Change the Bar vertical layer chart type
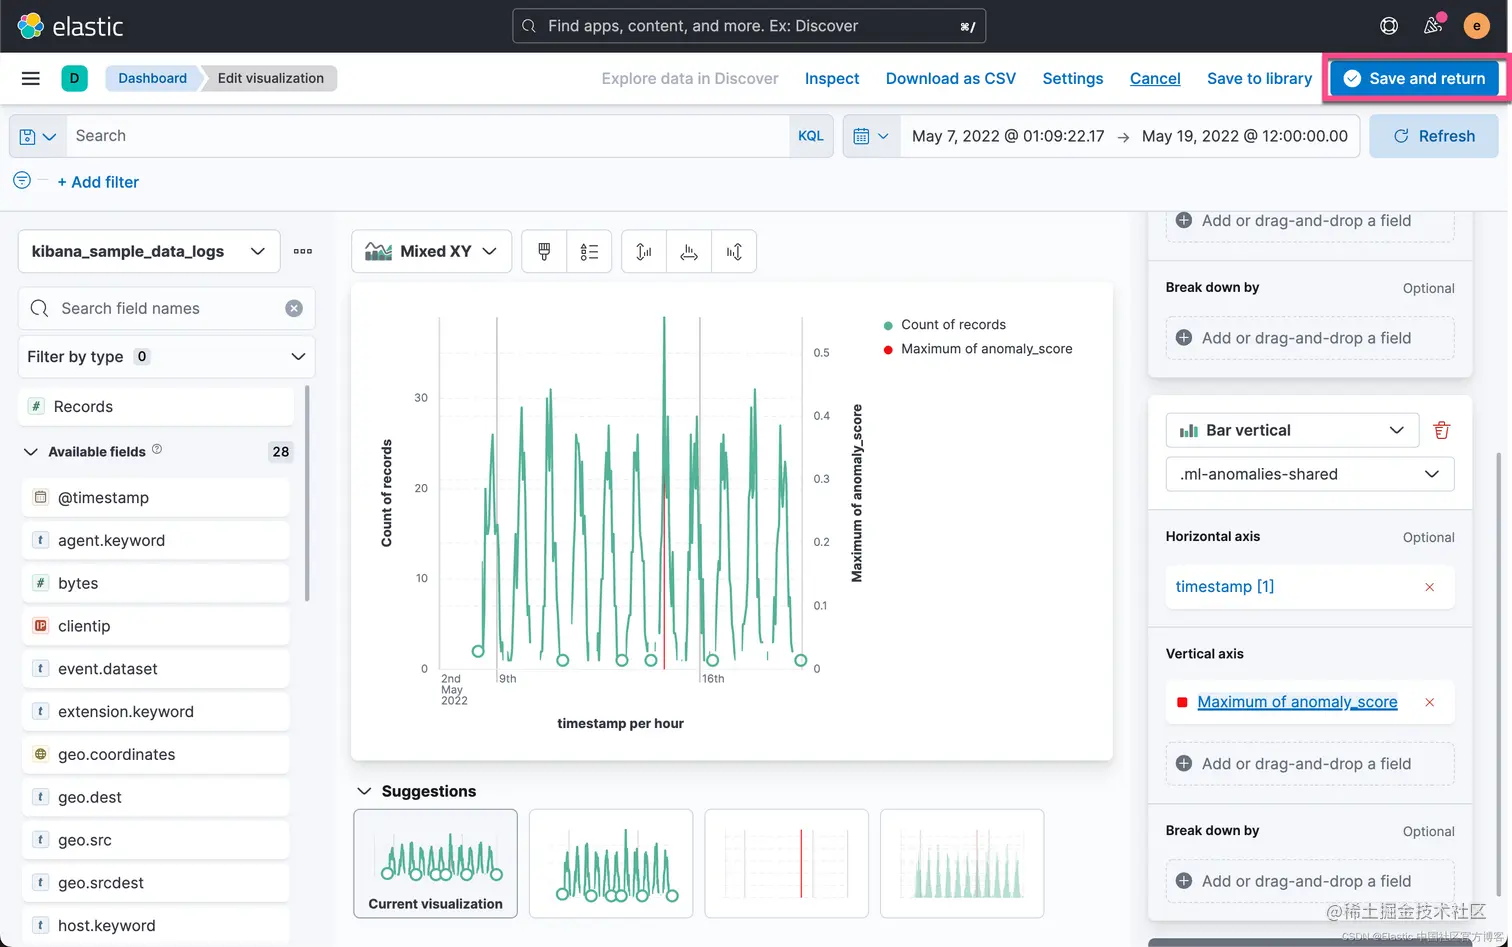This screenshot has width=1512, height=947. [x=1292, y=430]
